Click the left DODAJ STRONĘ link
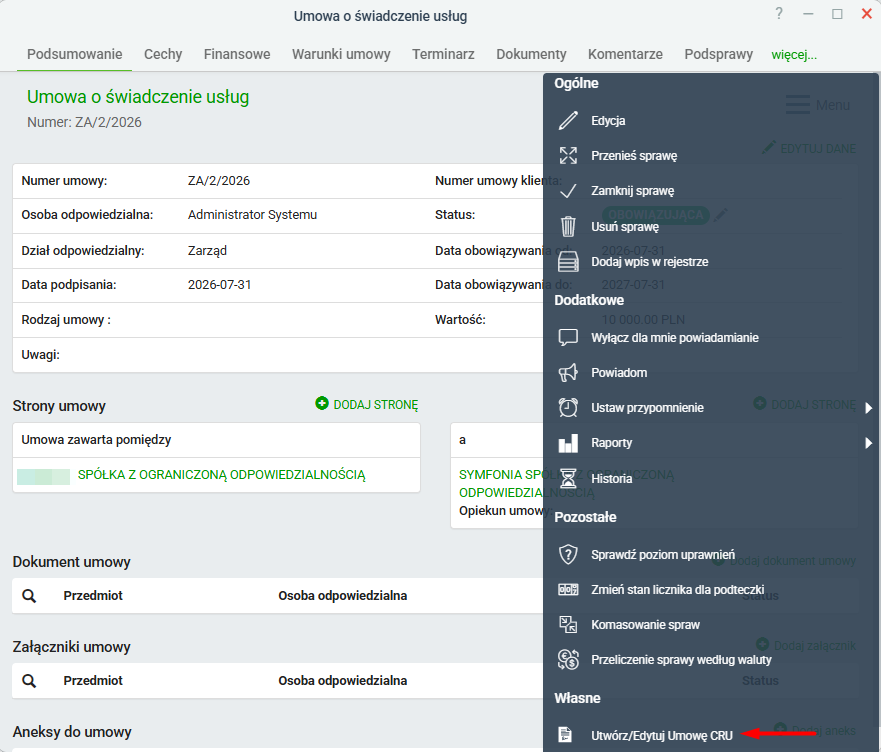Viewport: 881px width, 752px height. coord(376,405)
